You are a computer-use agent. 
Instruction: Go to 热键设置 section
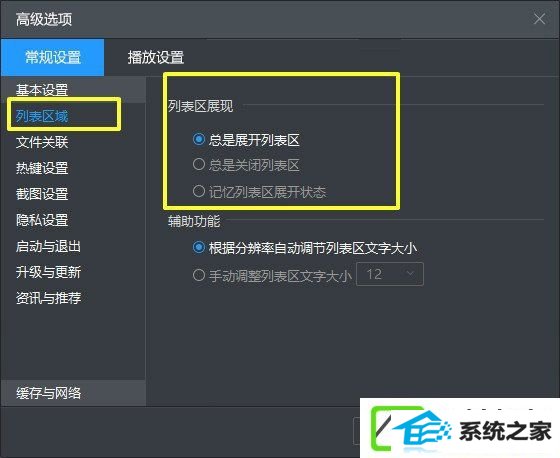tap(42, 168)
